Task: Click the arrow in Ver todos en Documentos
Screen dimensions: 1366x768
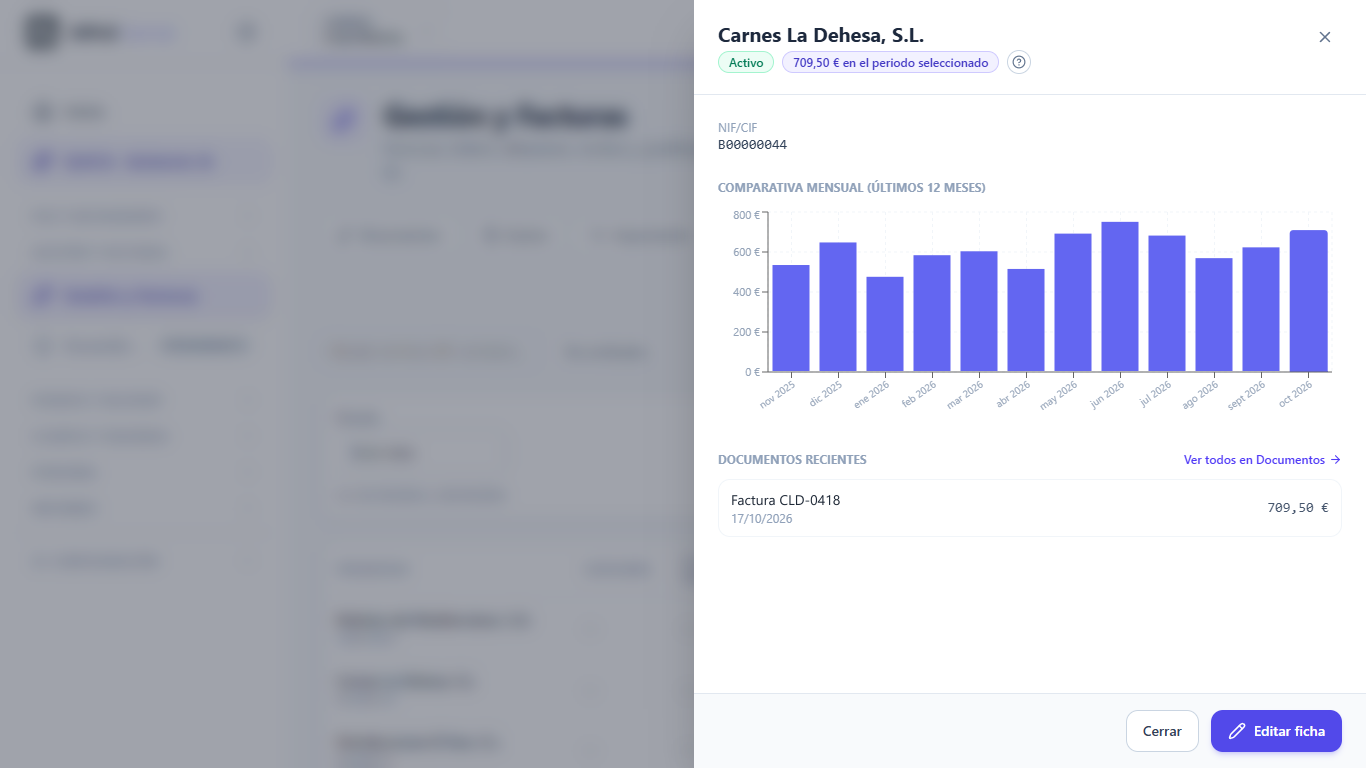Action: (1335, 460)
